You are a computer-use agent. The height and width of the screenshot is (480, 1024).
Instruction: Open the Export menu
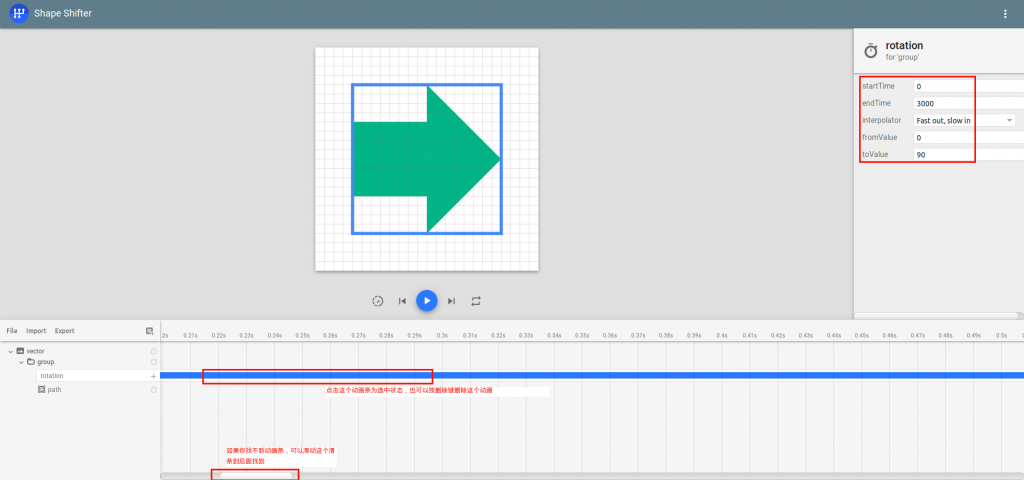coord(64,331)
